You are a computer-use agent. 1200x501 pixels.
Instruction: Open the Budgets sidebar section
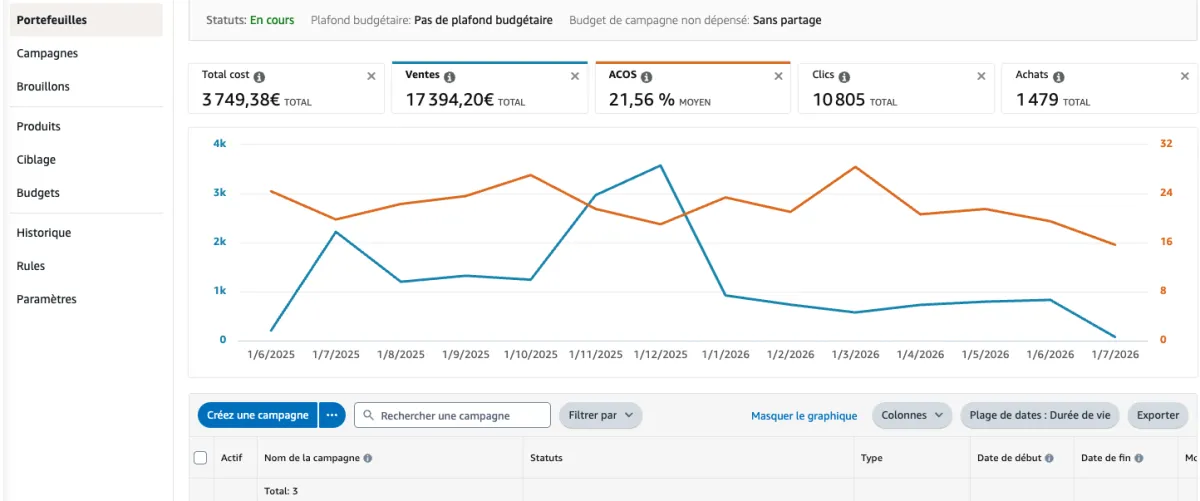[x=38, y=193]
